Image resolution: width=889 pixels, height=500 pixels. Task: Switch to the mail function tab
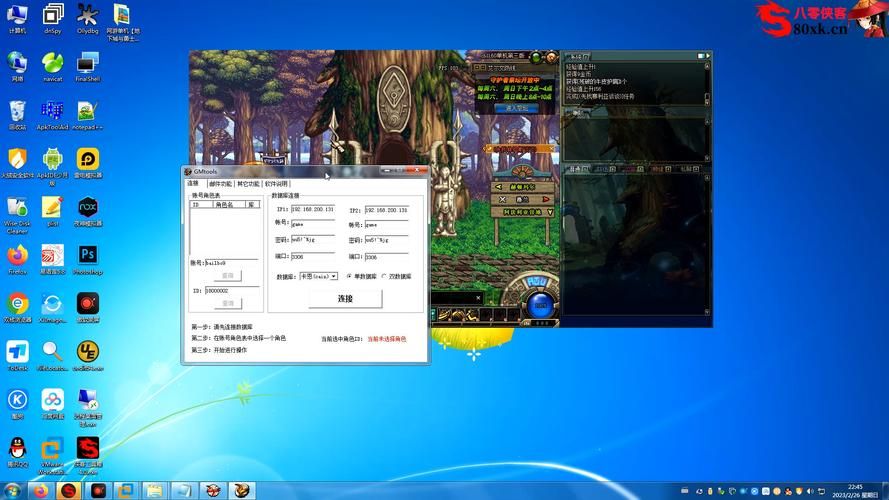tap(220, 184)
